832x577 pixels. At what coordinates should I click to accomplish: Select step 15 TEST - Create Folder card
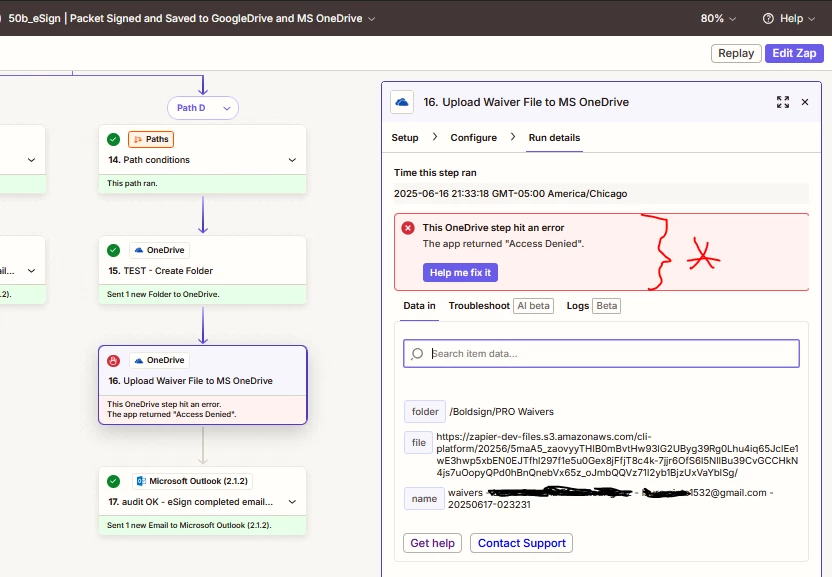click(x=203, y=270)
